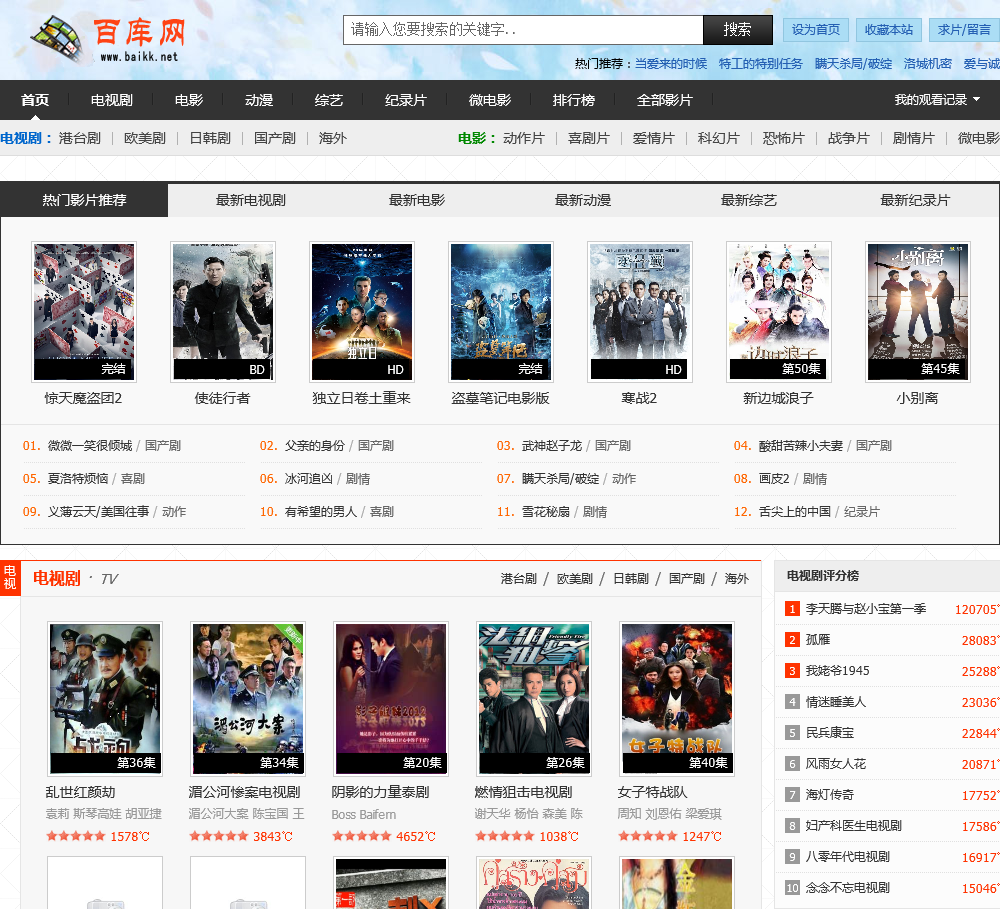Click the star rating under 乱世红颜劫
1000x909 pixels.
pos(75,836)
